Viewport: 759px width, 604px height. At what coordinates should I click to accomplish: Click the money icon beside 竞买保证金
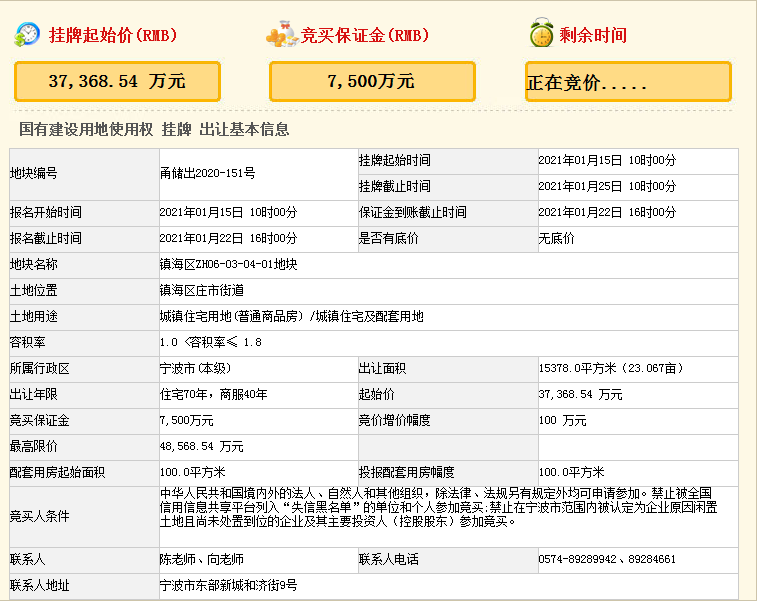[x=281, y=35]
